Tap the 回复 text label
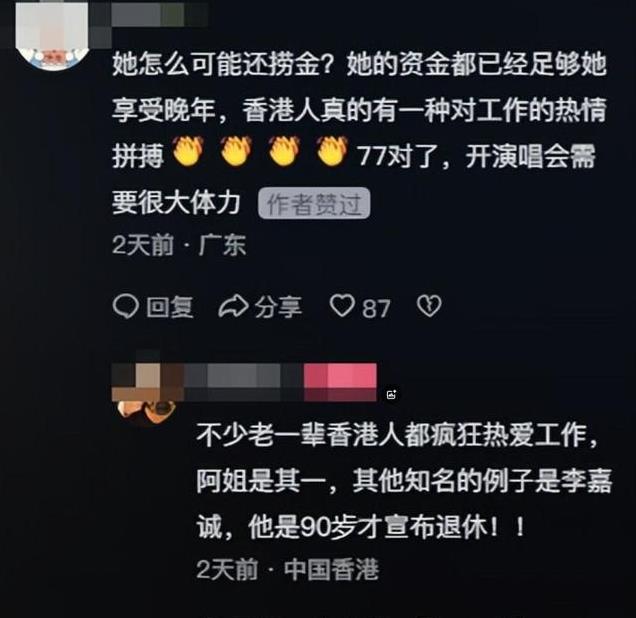Viewport: 636px width, 618px height. (x=170, y=307)
